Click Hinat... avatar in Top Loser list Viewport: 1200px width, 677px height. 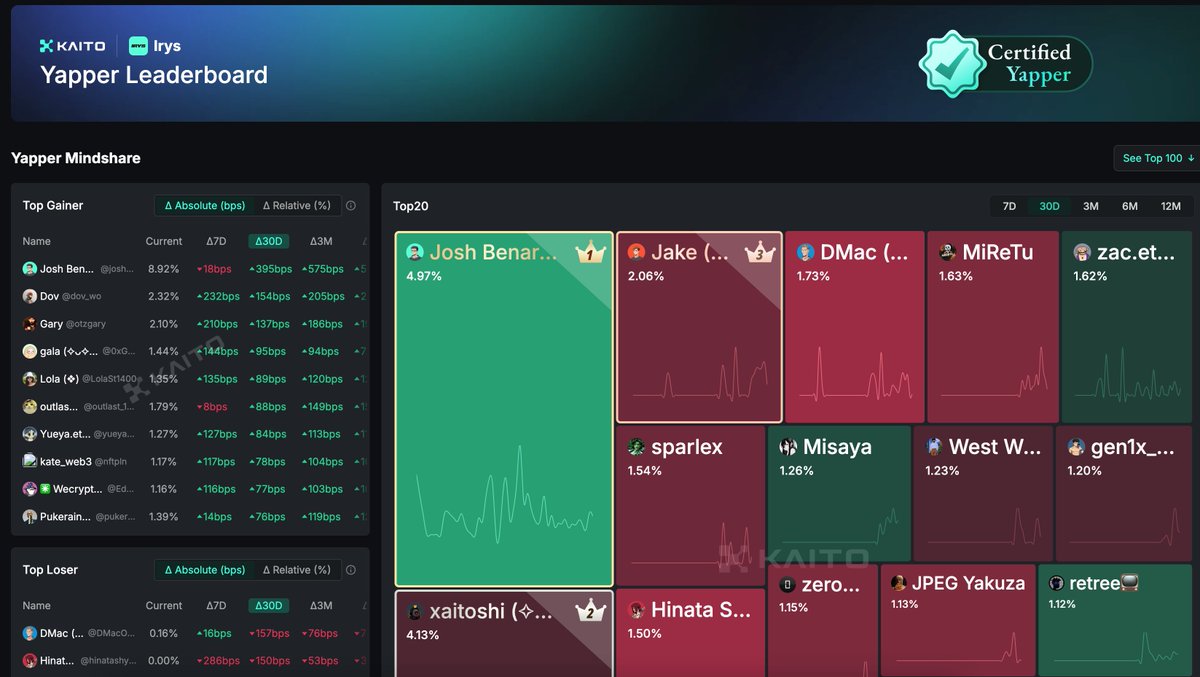pos(30,661)
